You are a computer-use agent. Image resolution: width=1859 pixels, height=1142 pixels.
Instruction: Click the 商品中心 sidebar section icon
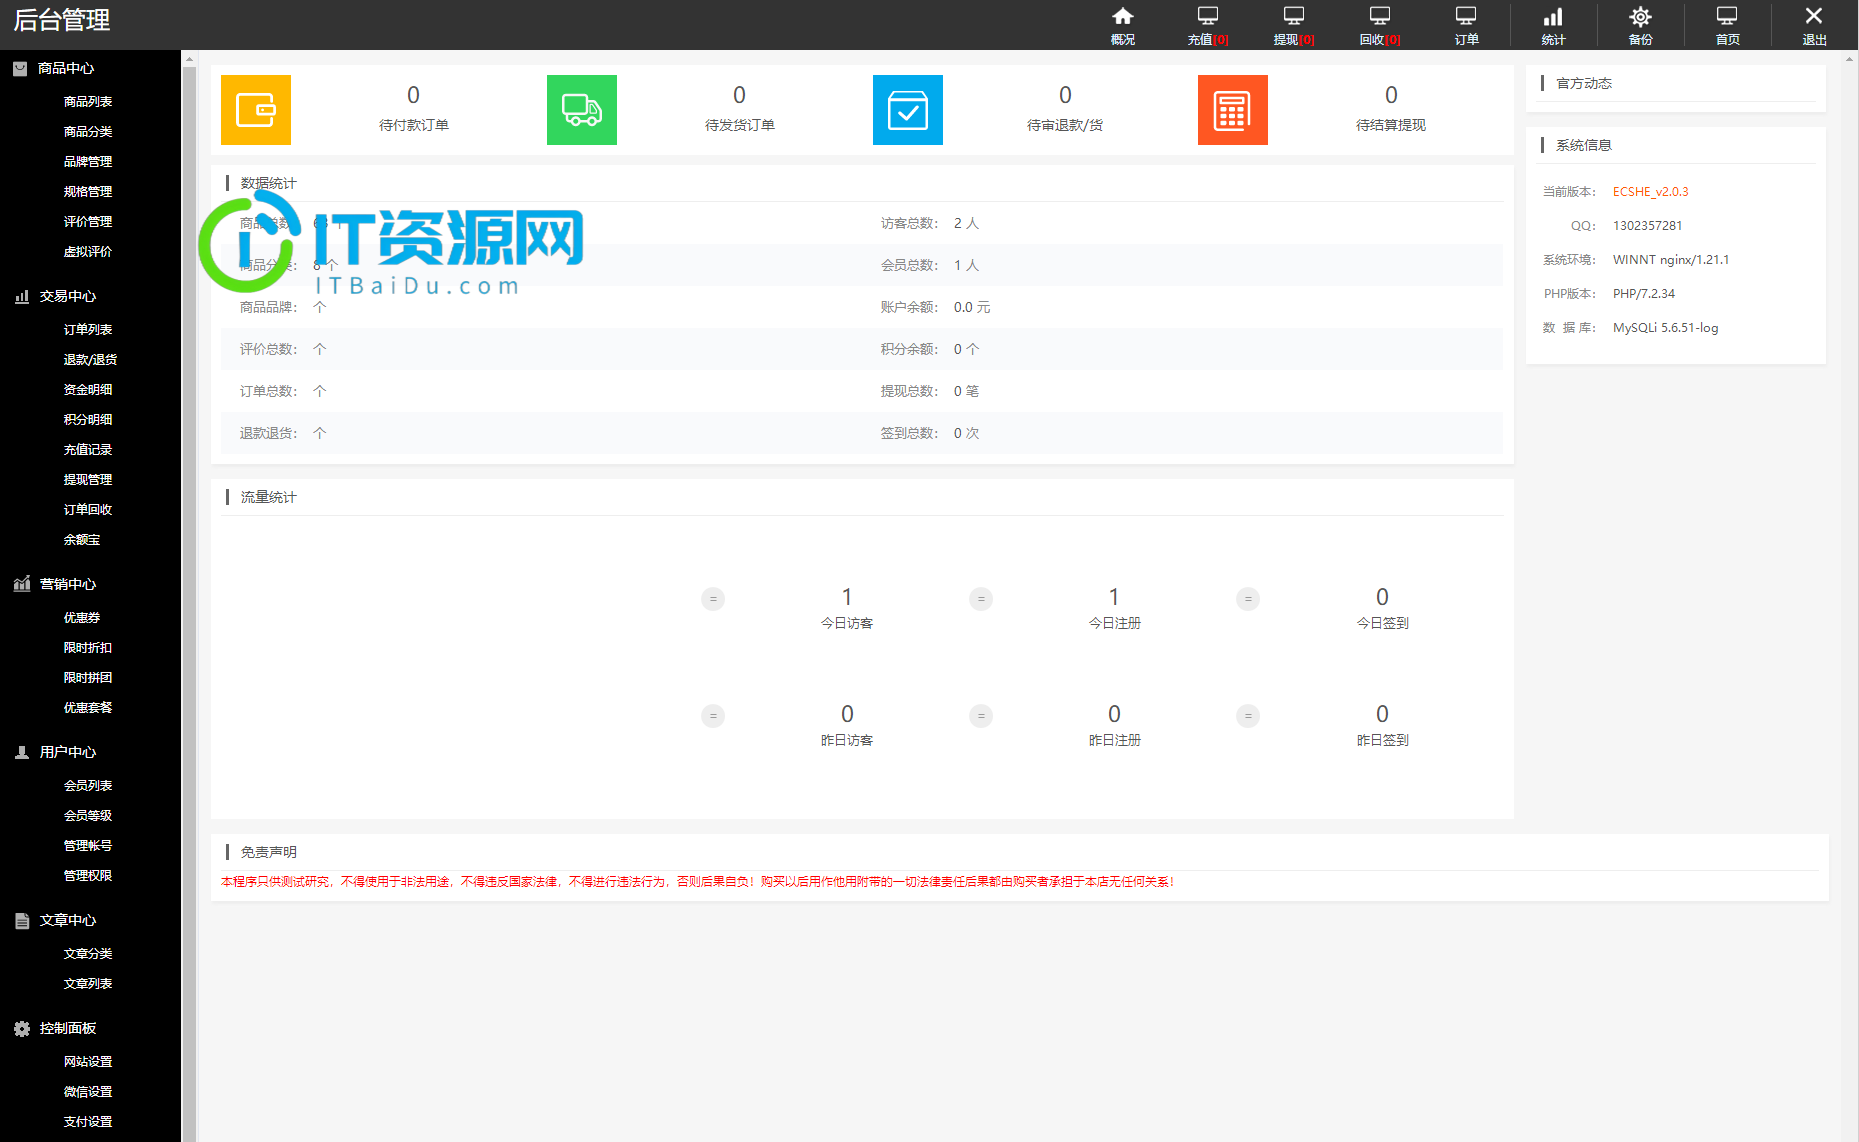20,68
